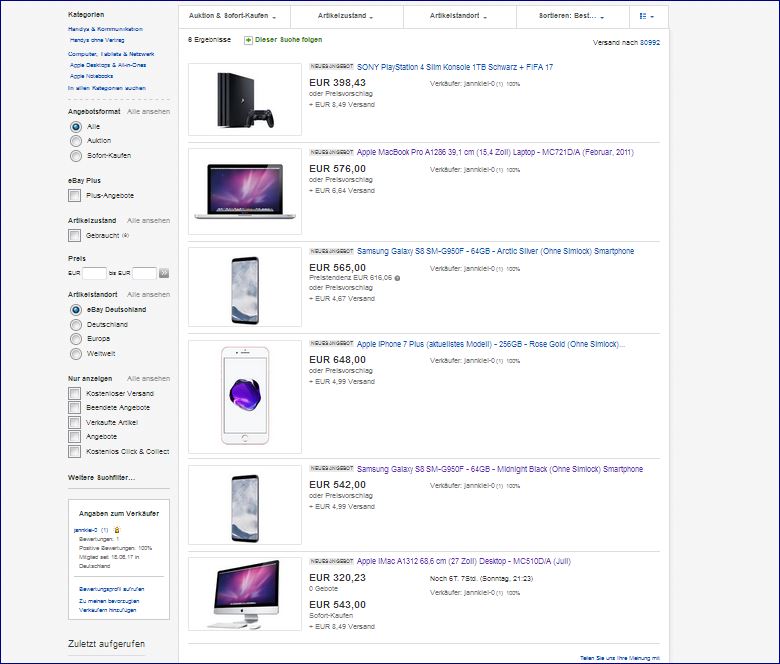Choose the eBay Deutschland location radio
The width and height of the screenshot is (780, 664).
(76, 310)
